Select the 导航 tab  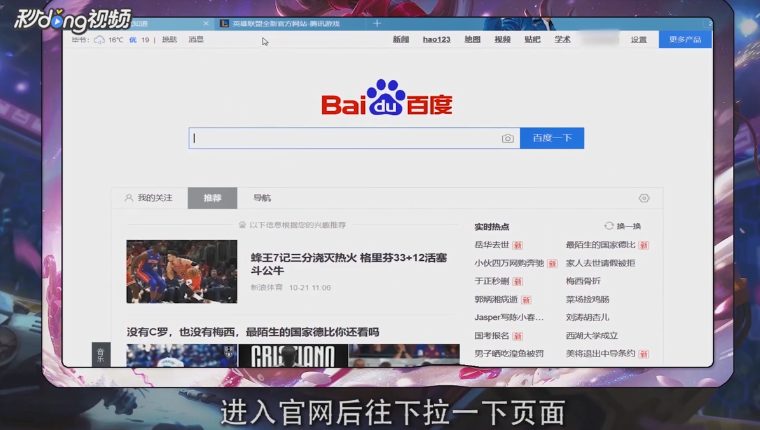(x=262, y=198)
